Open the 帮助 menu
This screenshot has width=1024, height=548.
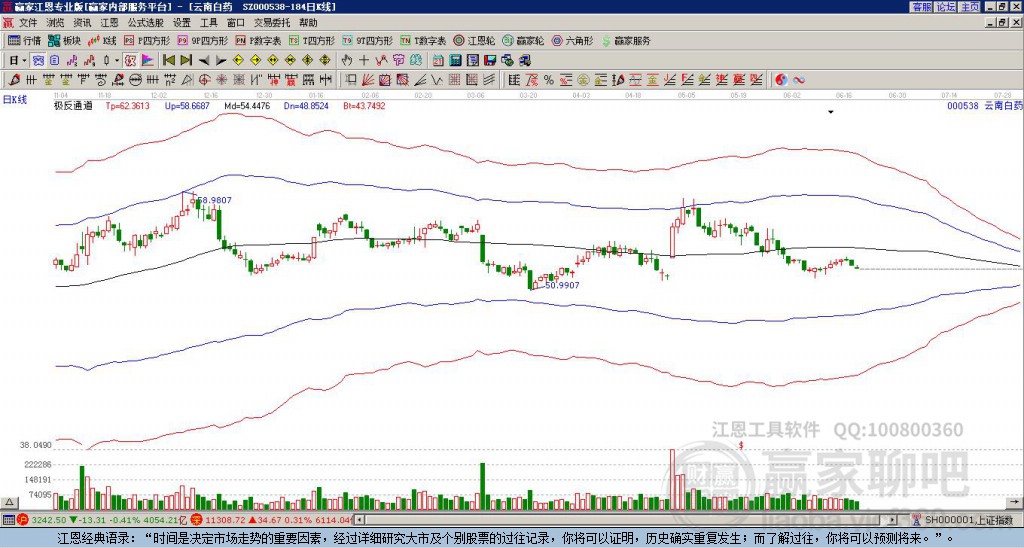coord(308,23)
